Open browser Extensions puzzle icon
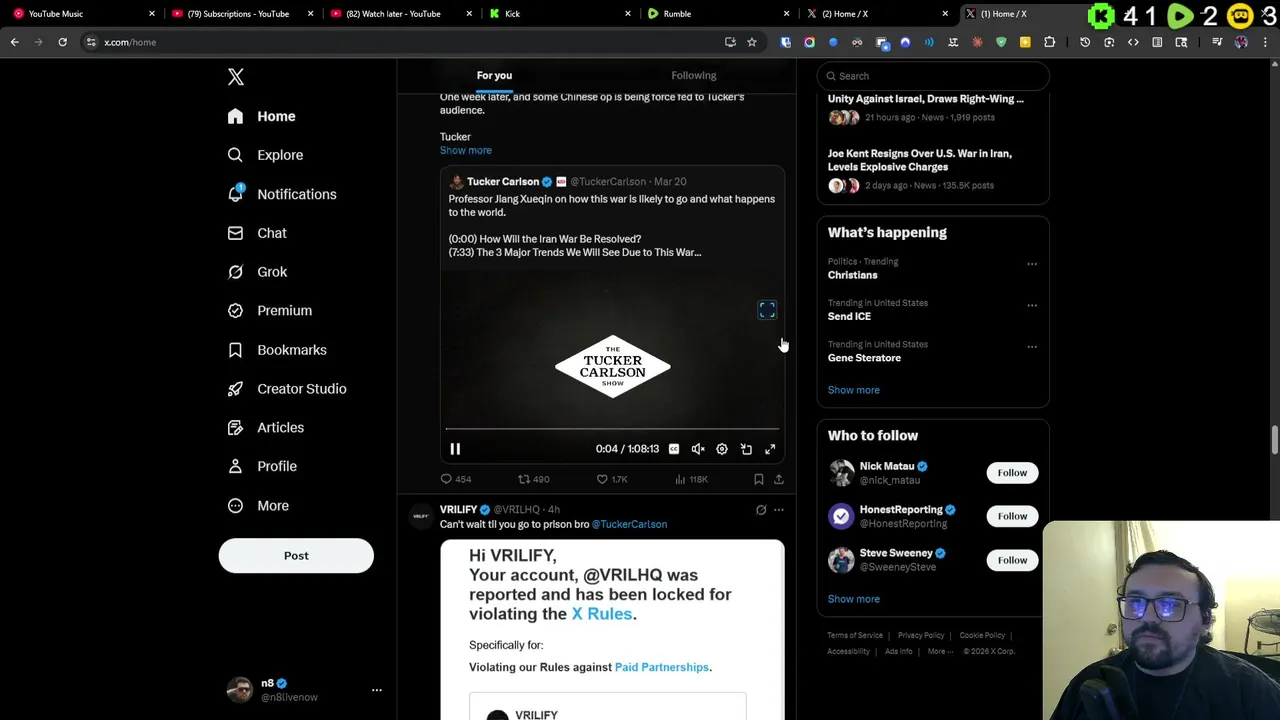The height and width of the screenshot is (720, 1280). point(1049,42)
